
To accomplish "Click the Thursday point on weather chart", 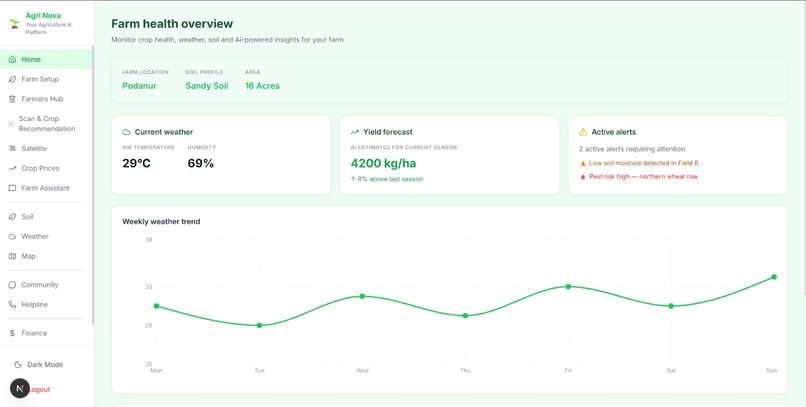I will pos(465,316).
